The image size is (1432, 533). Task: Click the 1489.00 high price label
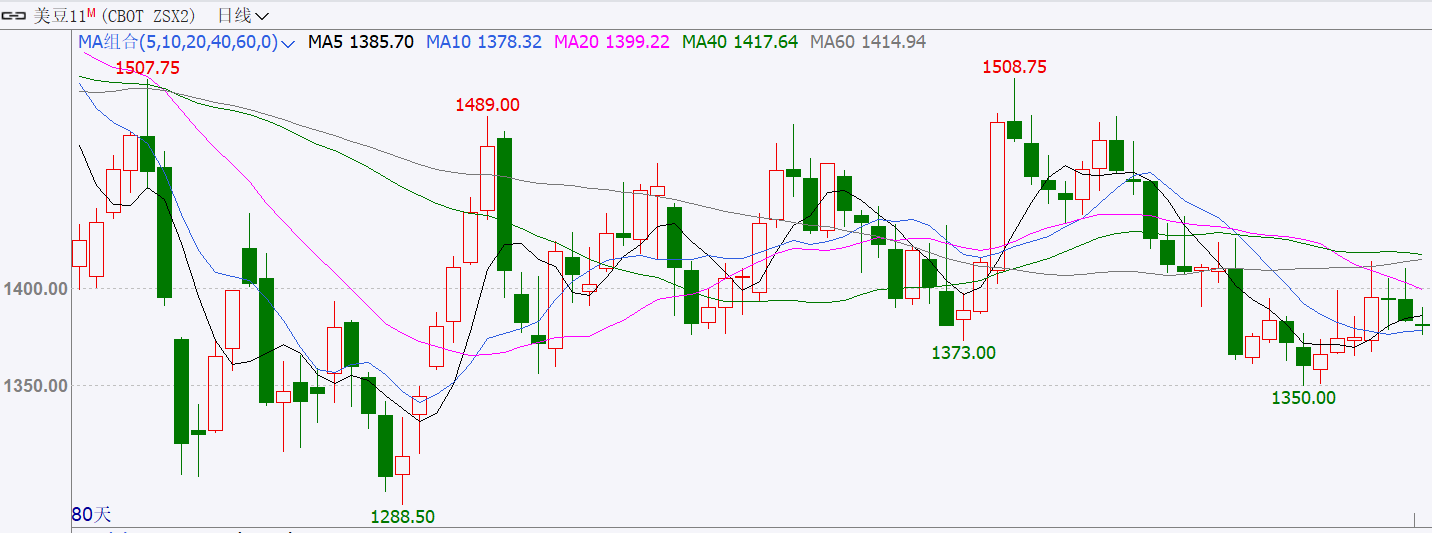[488, 105]
